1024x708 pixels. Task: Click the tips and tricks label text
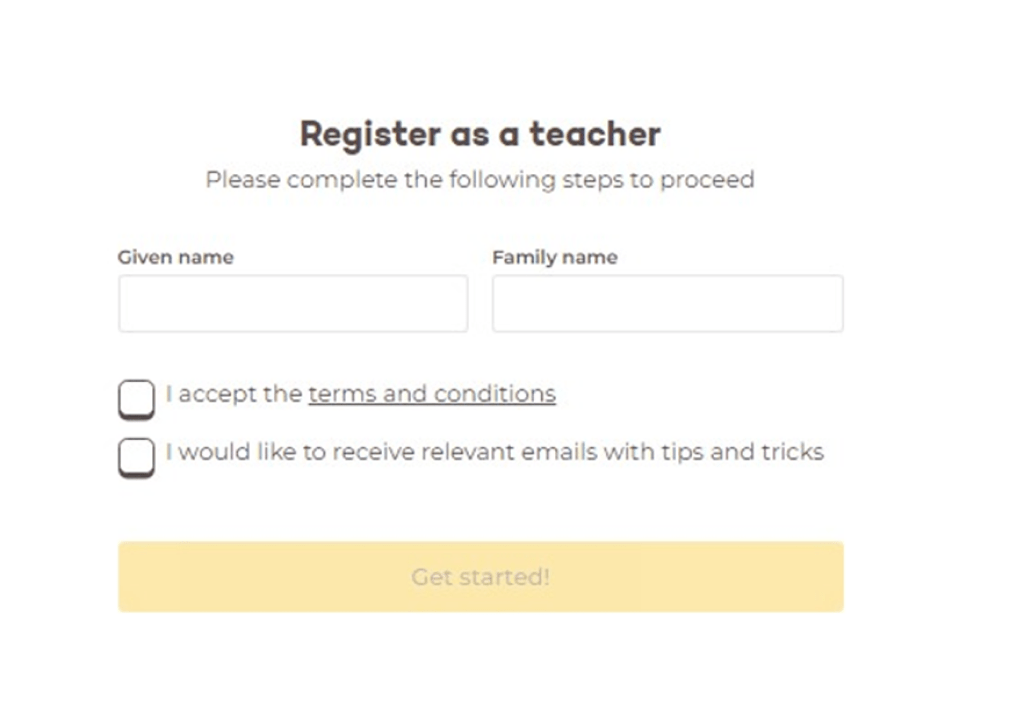click(x=497, y=452)
